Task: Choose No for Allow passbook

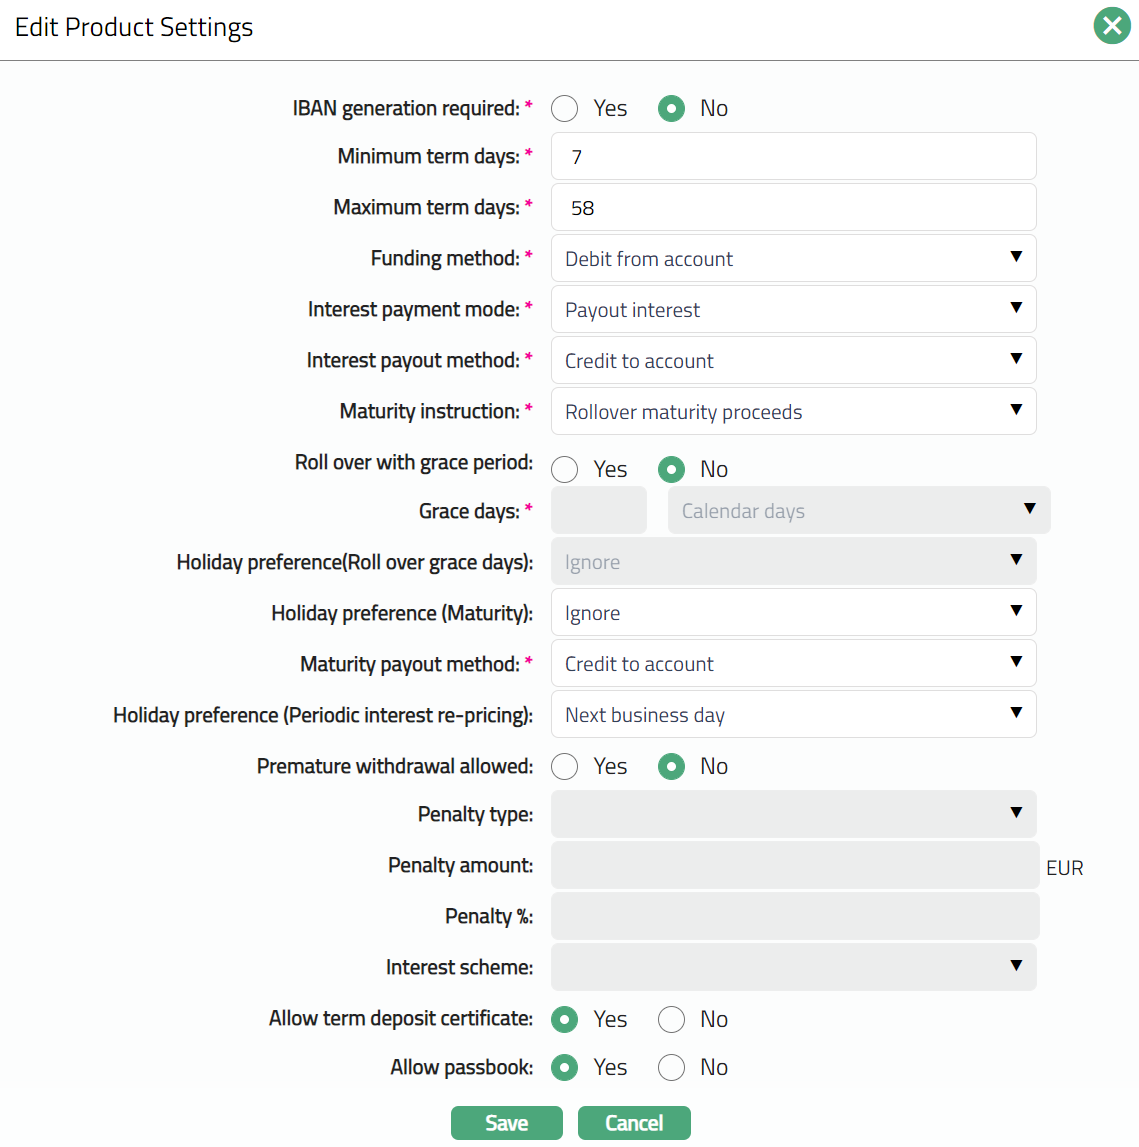Action: pyautogui.click(x=671, y=1068)
